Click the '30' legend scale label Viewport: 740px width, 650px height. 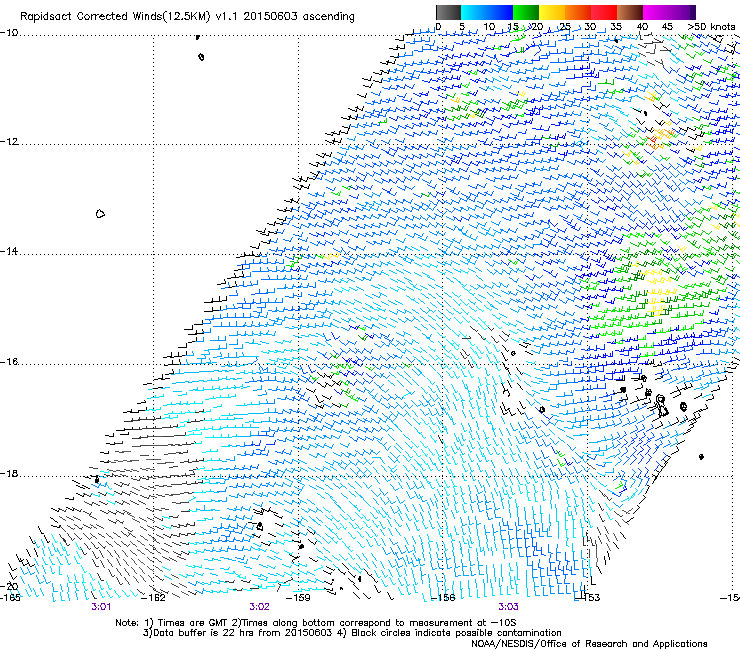(590, 27)
